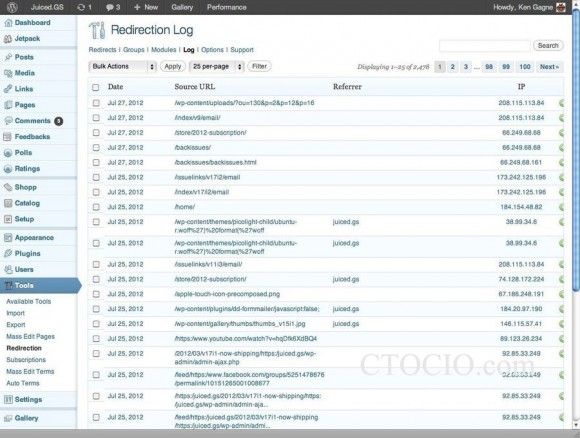Check the apple-touch-icon-precomposed.png row checkbox
The width and height of the screenshot is (580, 438).
[x=96, y=294]
